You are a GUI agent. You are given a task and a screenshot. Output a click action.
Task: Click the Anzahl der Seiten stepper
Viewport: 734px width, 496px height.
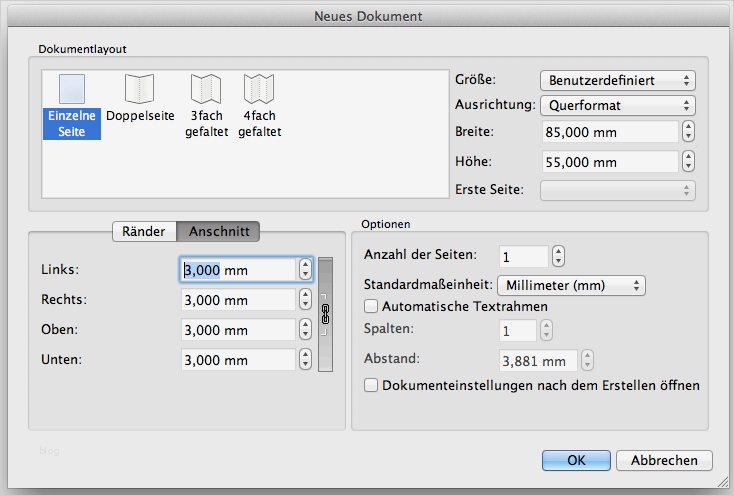(x=558, y=256)
